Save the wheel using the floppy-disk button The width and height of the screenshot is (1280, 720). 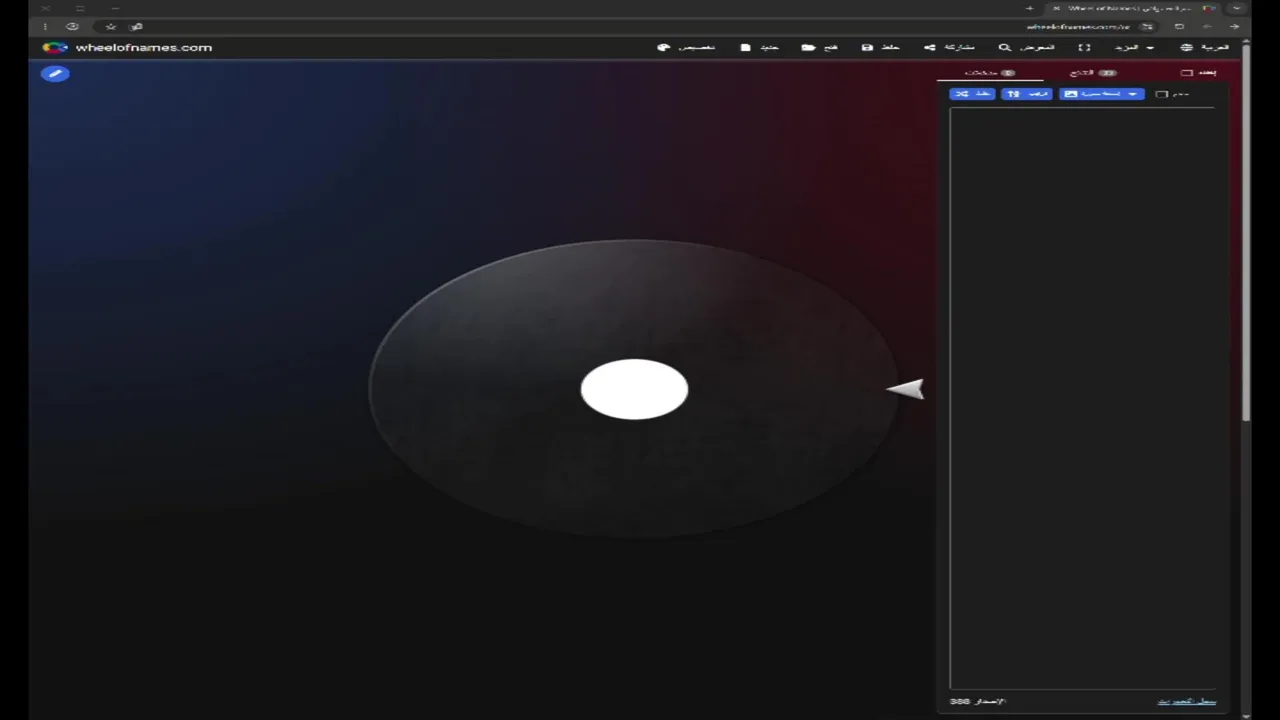pyautogui.click(x=881, y=47)
